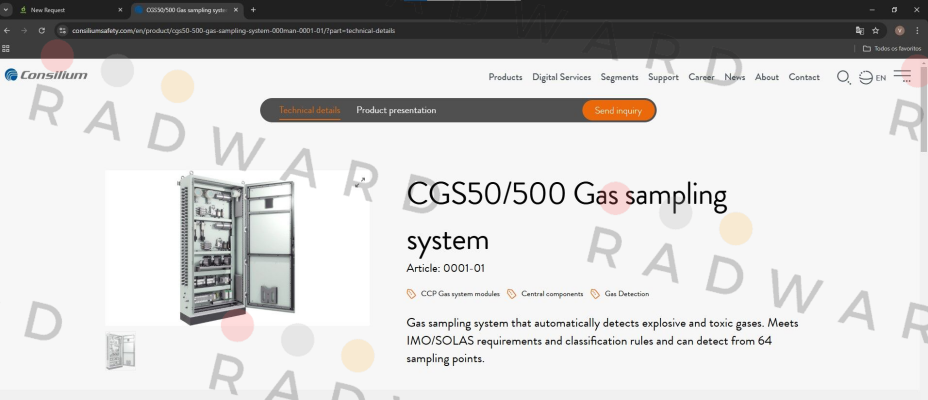Bookmark this page with the star icon

pyautogui.click(x=875, y=30)
